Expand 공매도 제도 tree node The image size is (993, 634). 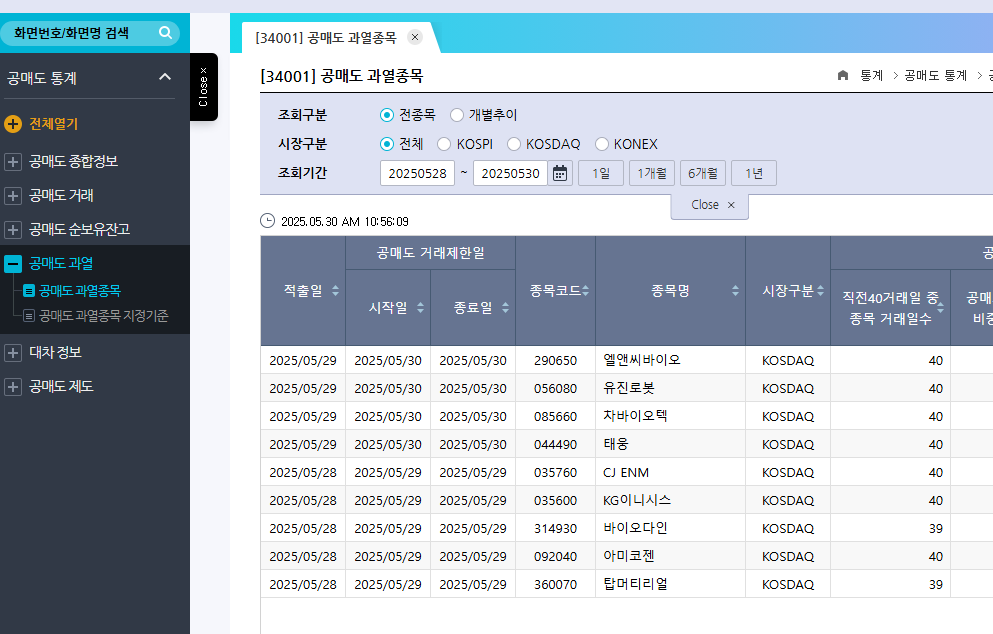click(x=13, y=386)
